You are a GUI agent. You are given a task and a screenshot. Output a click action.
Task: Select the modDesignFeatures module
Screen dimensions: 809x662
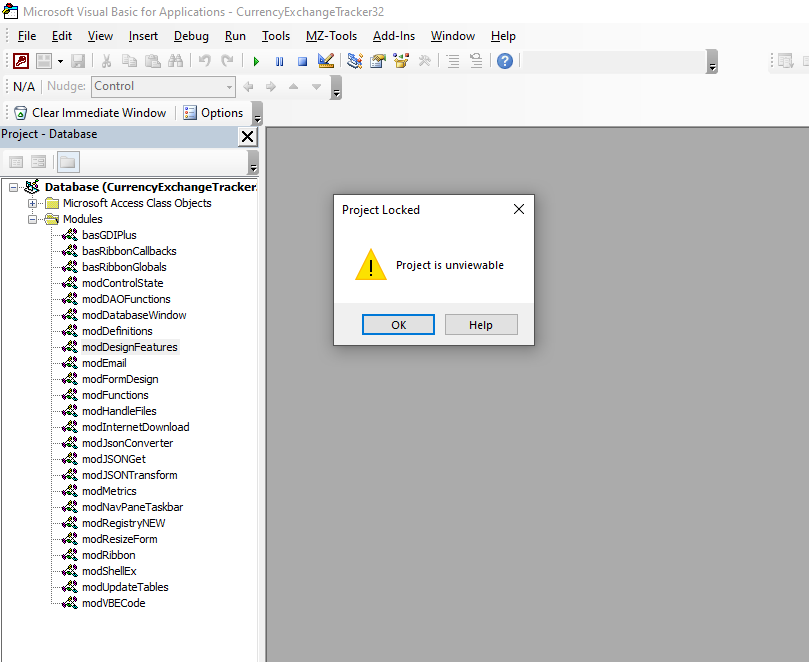click(x=130, y=347)
